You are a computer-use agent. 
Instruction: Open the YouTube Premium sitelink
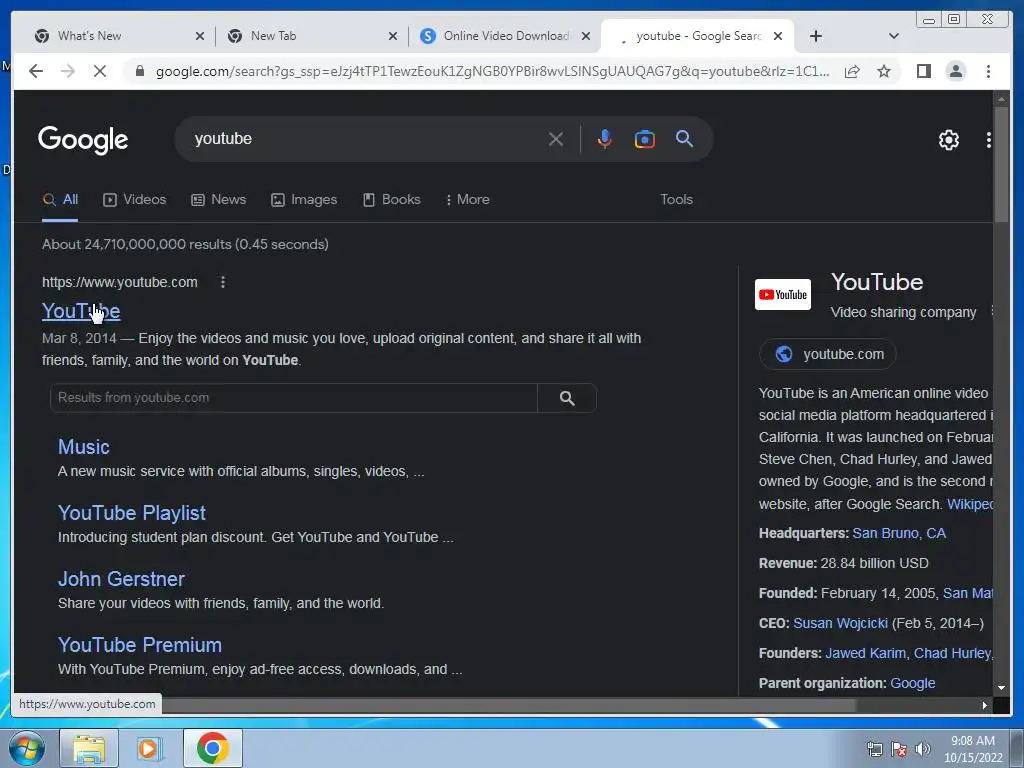[x=140, y=645]
